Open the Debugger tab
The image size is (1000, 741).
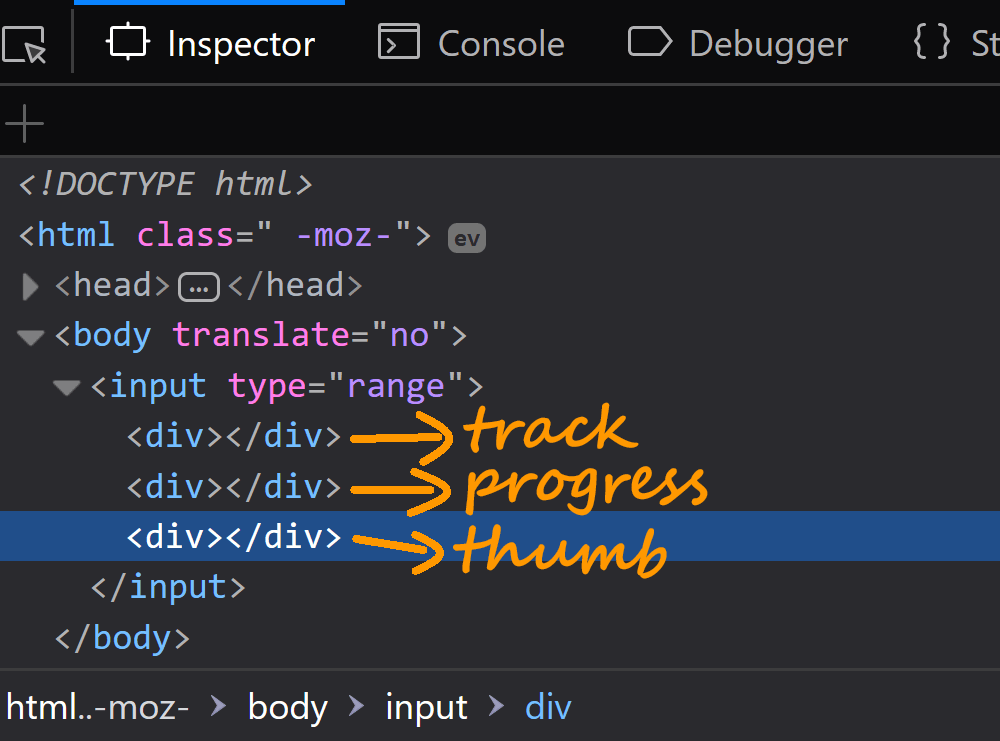coord(738,44)
